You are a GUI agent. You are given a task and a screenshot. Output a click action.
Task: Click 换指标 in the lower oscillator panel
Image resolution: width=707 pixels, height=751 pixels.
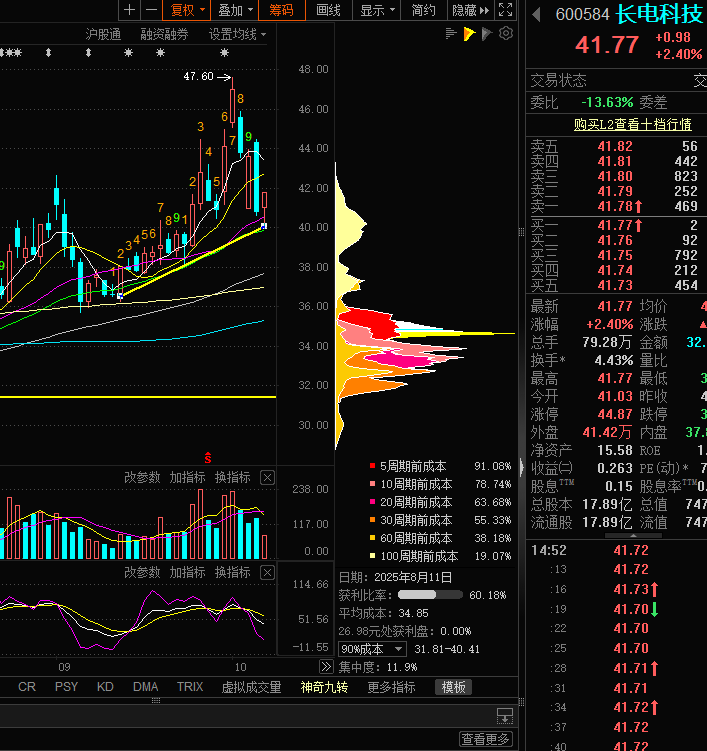click(232, 572)
